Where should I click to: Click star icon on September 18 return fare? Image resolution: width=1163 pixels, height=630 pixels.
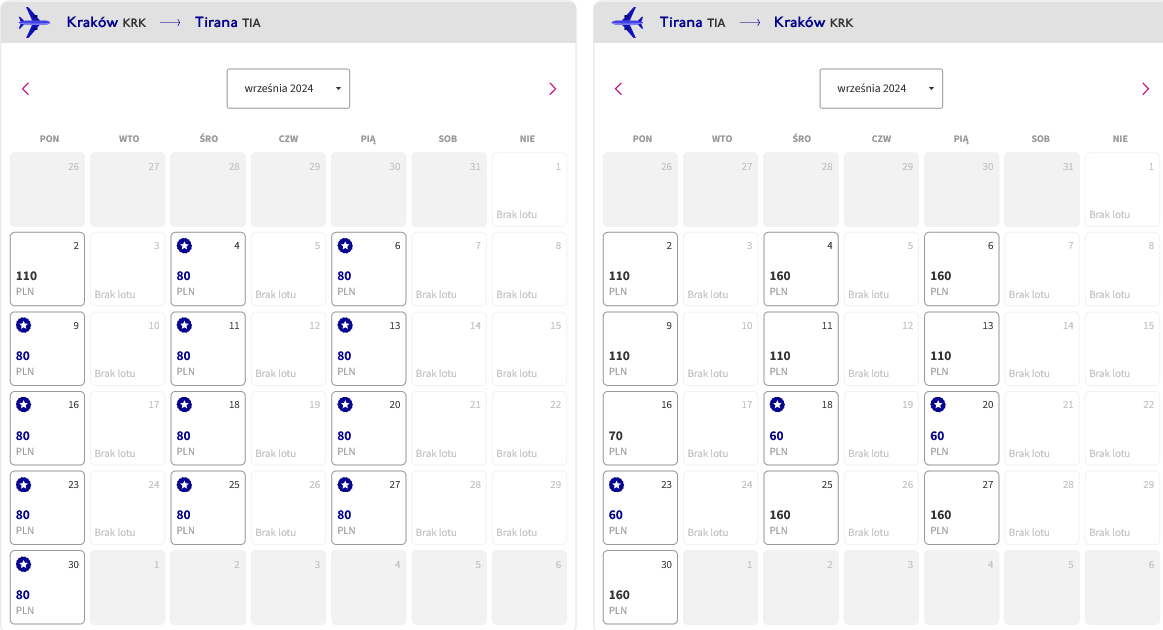[x=777, y=404]
